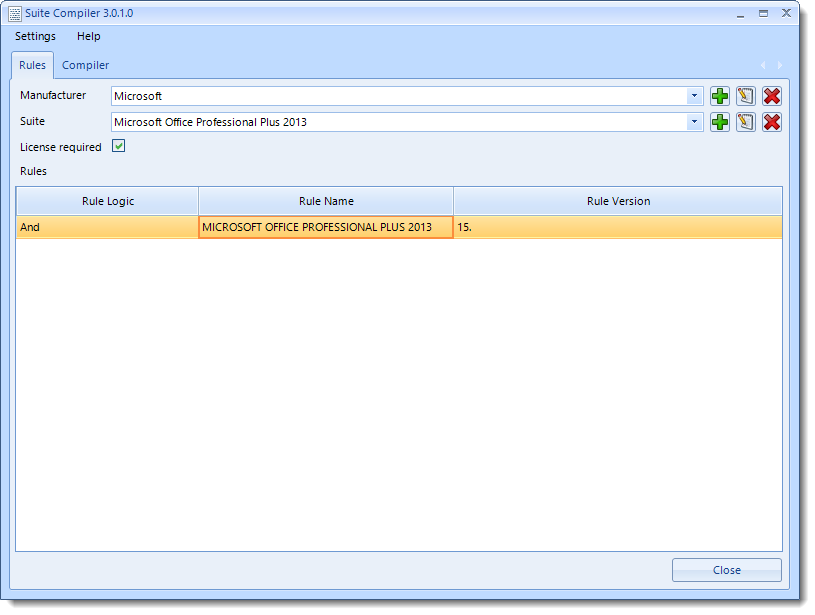Delete manufacturer with red X icon
The image size is (815, 615).
772,96
